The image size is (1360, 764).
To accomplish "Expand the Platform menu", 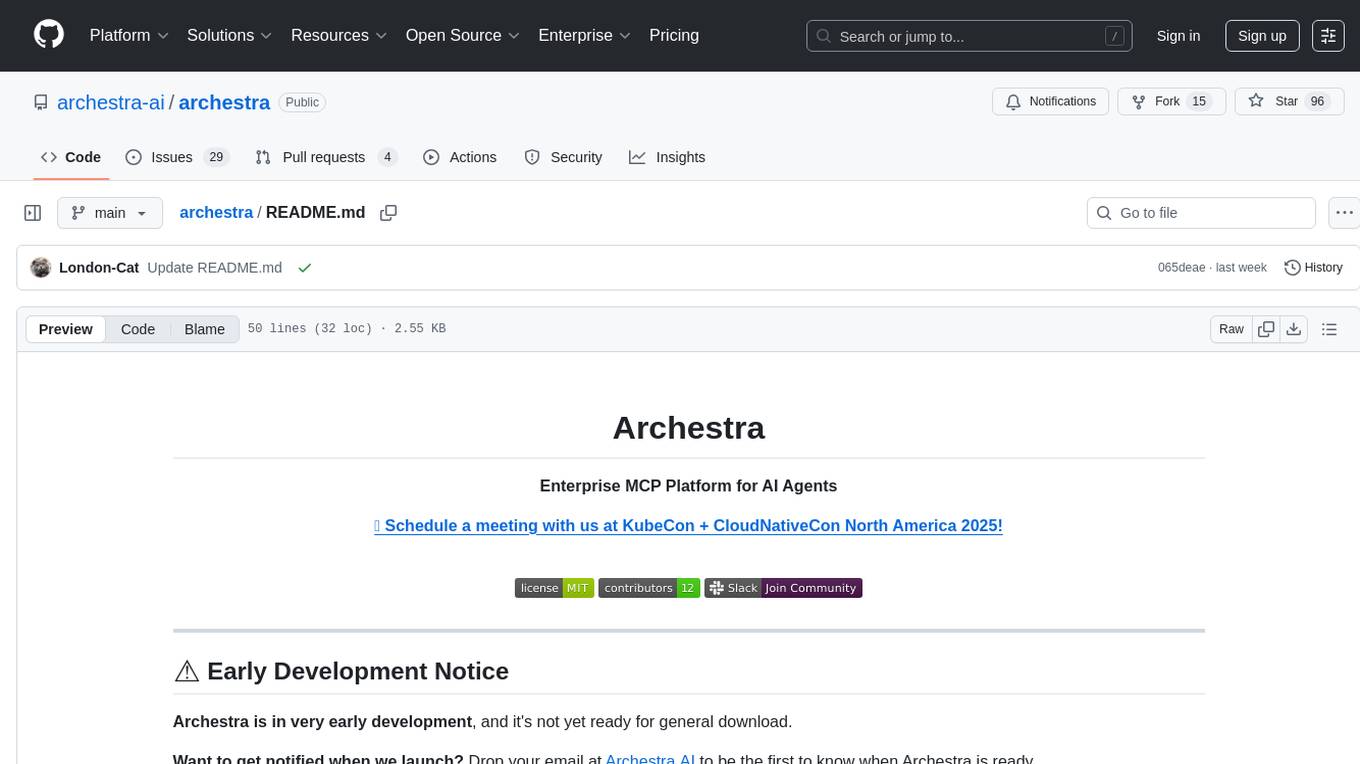I will [129, 35].
